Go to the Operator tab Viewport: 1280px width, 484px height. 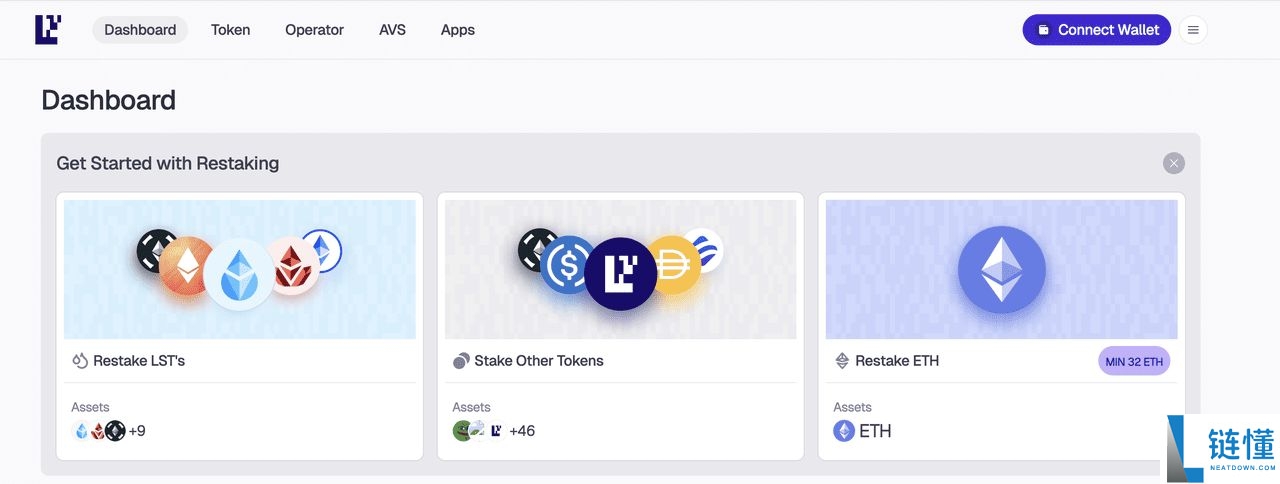[314, 30]
